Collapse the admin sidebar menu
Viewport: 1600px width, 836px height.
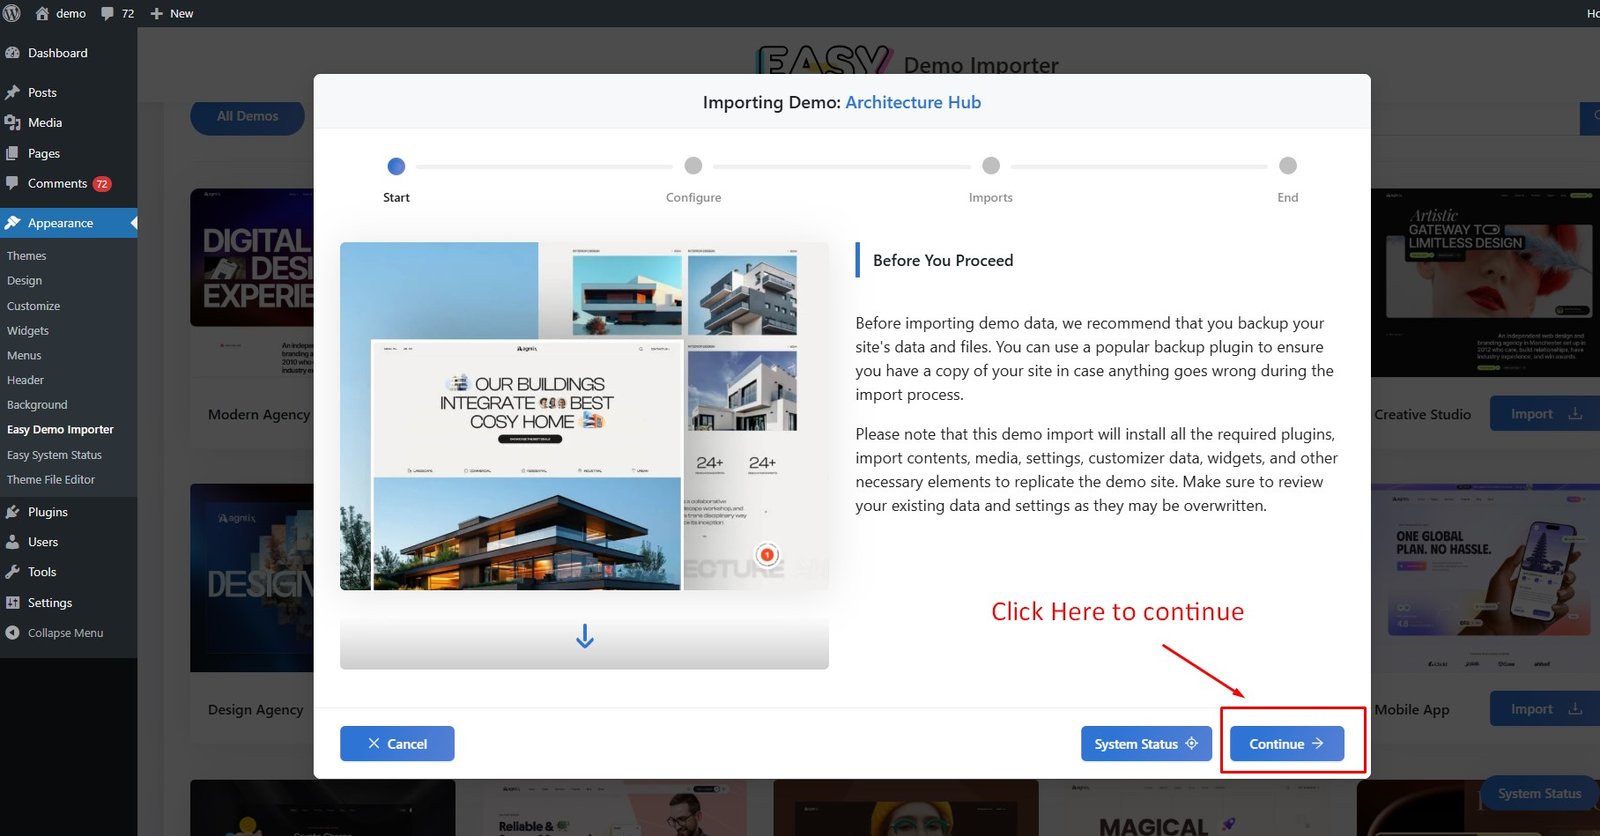[x=68, y=633]
